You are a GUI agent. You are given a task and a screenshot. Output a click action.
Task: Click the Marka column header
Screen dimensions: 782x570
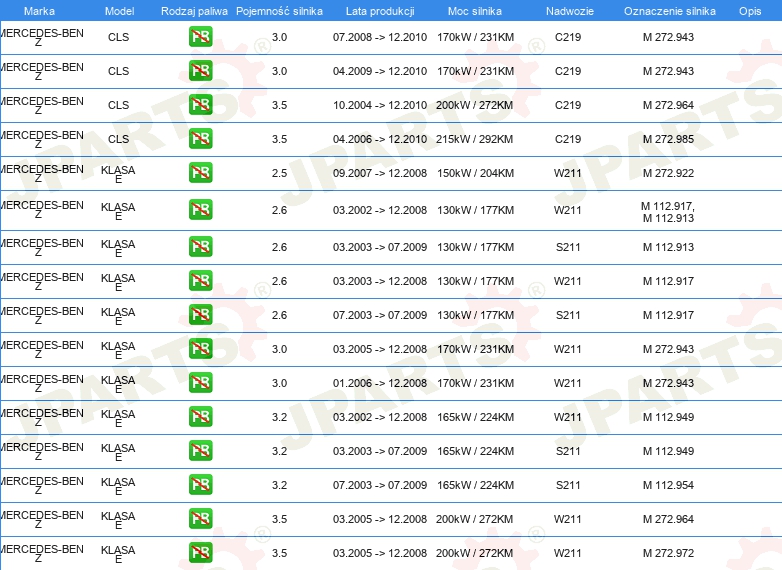(39, 10)
